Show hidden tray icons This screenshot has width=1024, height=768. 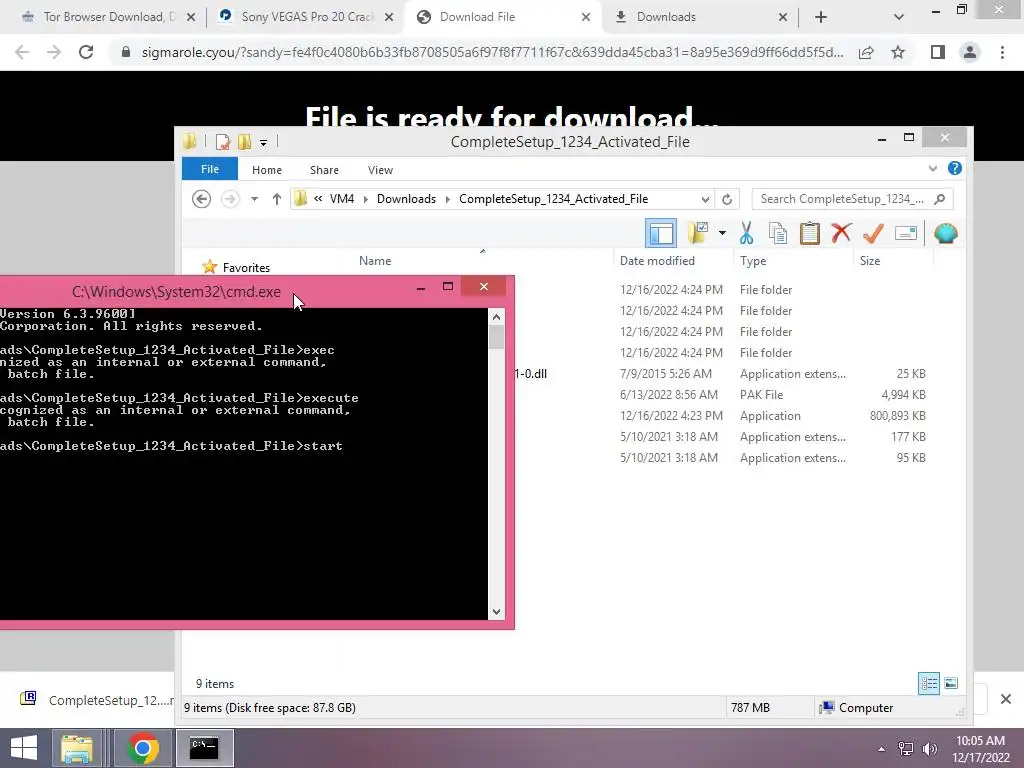(x=882, y=749)
